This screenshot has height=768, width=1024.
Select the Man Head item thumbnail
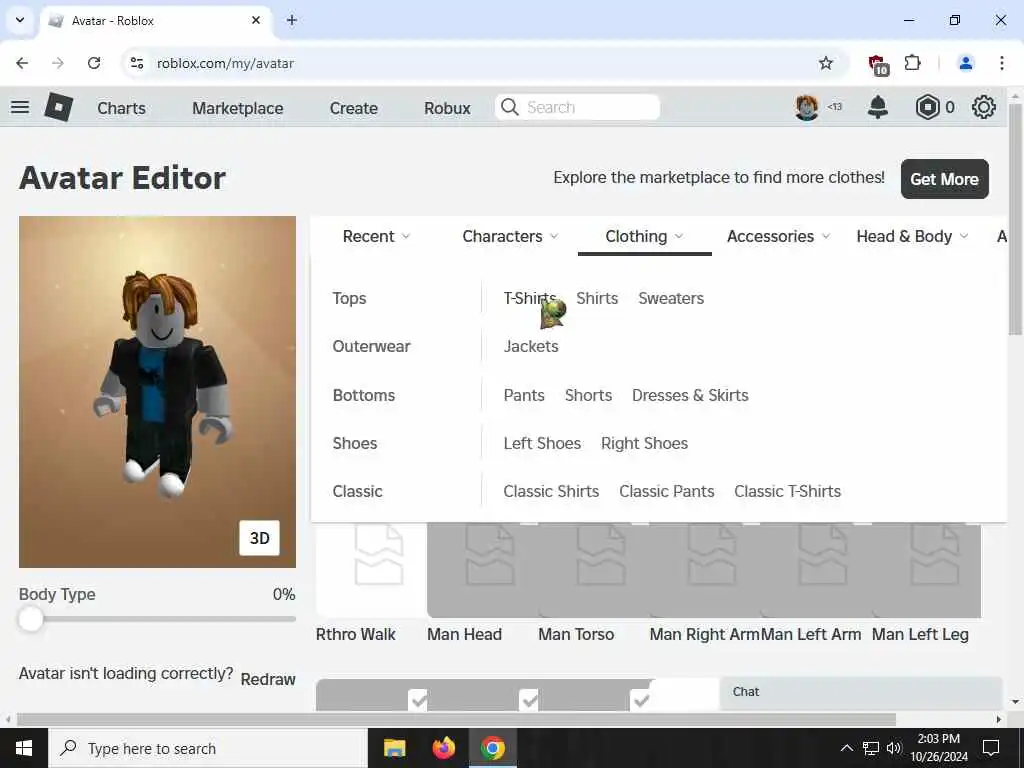[x=482, y=569]
